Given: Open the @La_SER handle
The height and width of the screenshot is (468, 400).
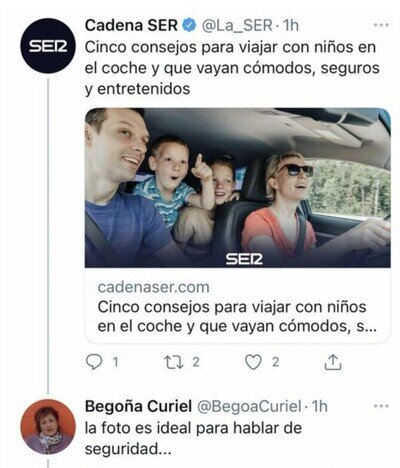Looking at the screenshot, I should pyautogui.click(x=237, y=26).
